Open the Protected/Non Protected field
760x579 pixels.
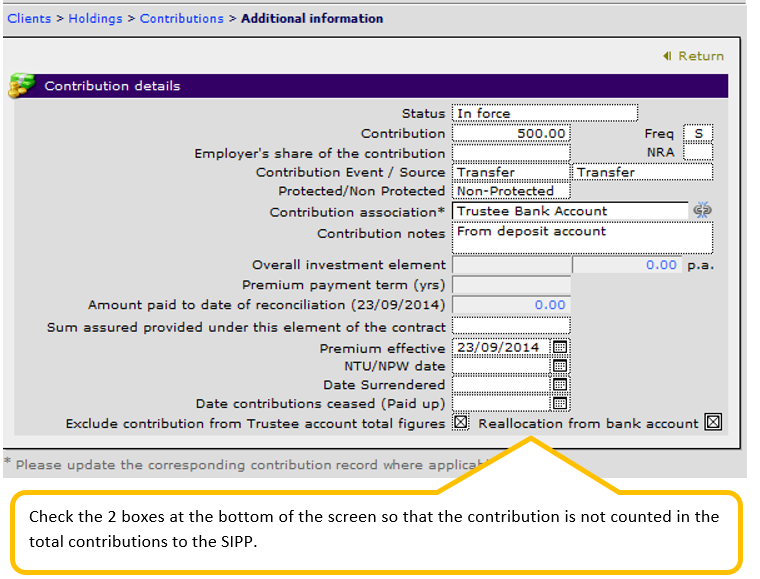point(511,191)
